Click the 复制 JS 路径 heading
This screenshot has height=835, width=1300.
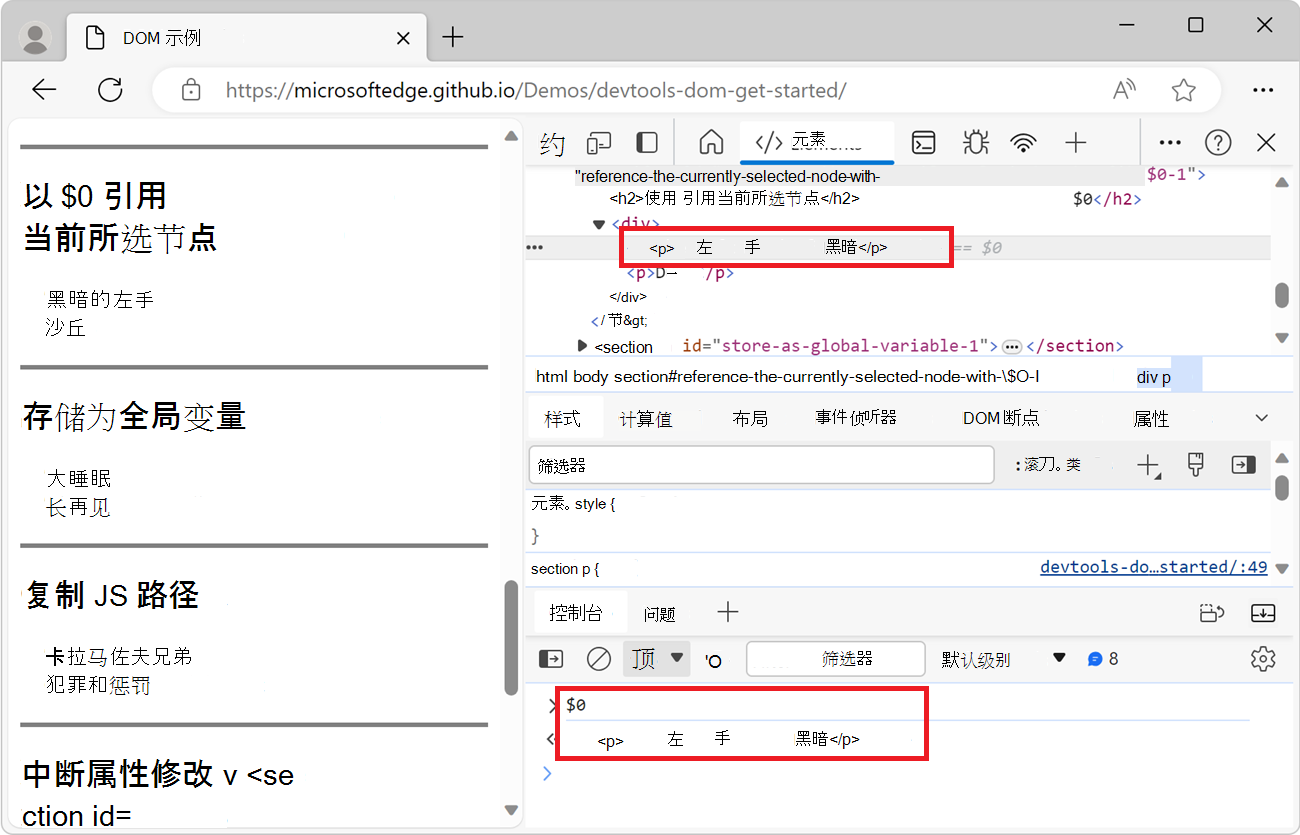coord(112,595)
